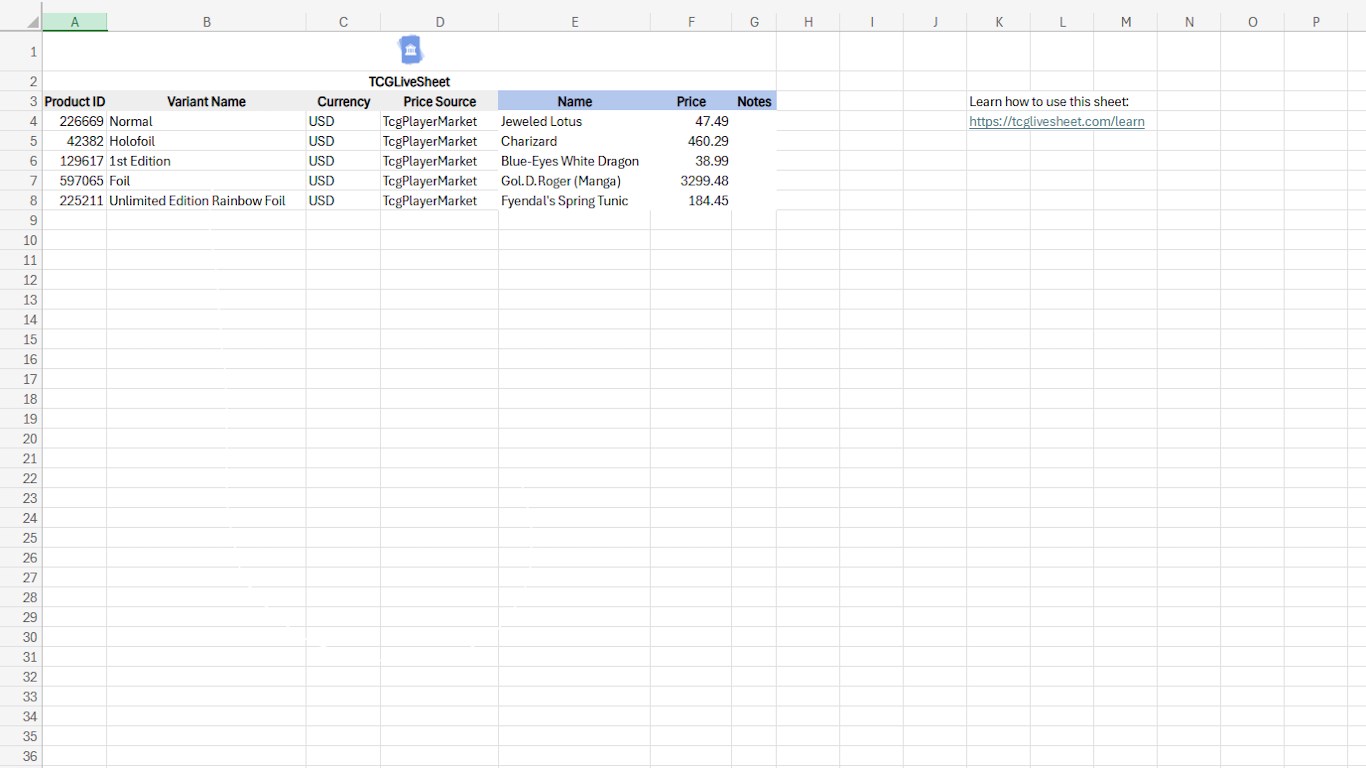Click the Gol.D.Roger (Manga) cell
The width and height of the screenshot is (1366, 768).
[x=574, y=181]
